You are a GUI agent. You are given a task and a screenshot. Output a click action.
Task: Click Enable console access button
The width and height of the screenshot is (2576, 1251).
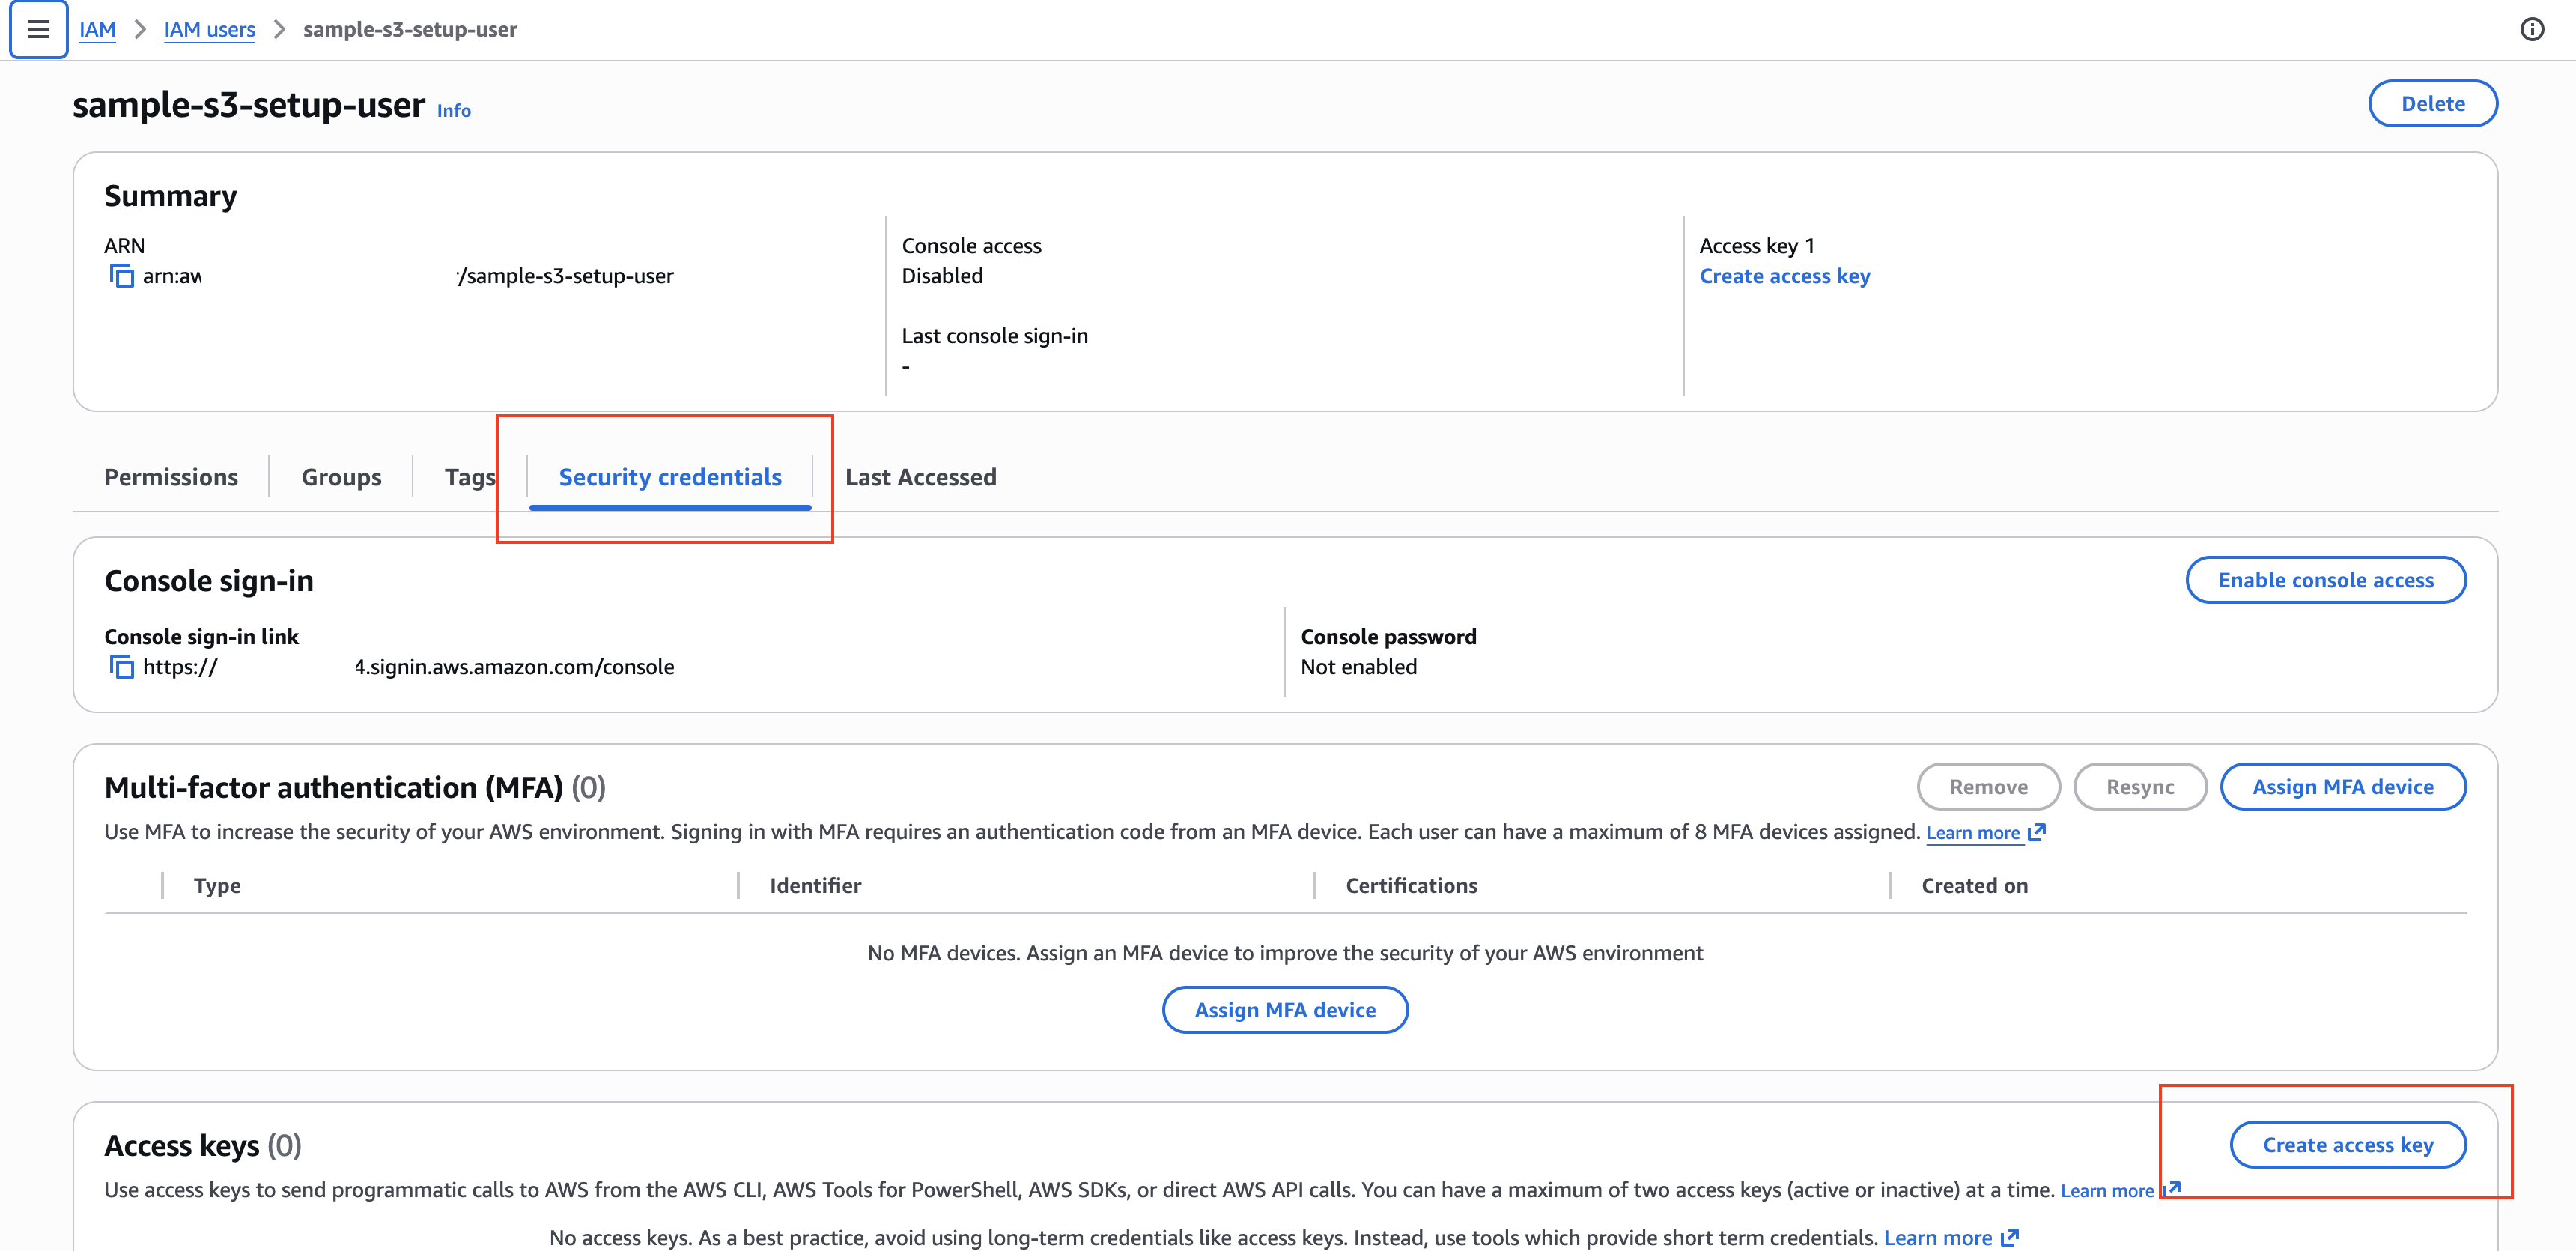pyautogui.click(x=2326, y=580)
